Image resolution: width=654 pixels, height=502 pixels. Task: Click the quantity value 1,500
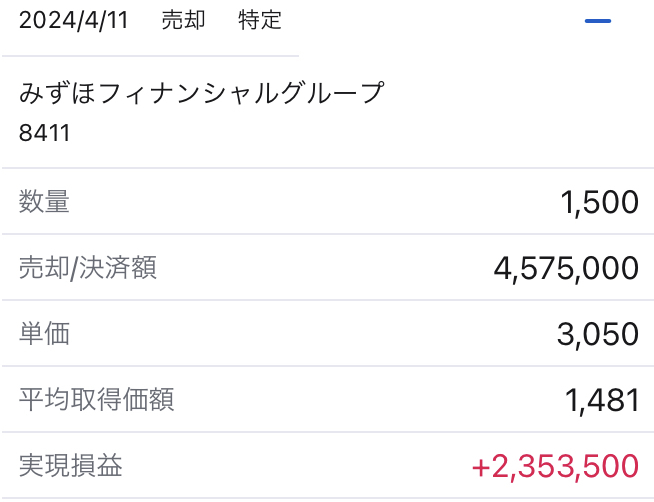(x=599, y=202)
